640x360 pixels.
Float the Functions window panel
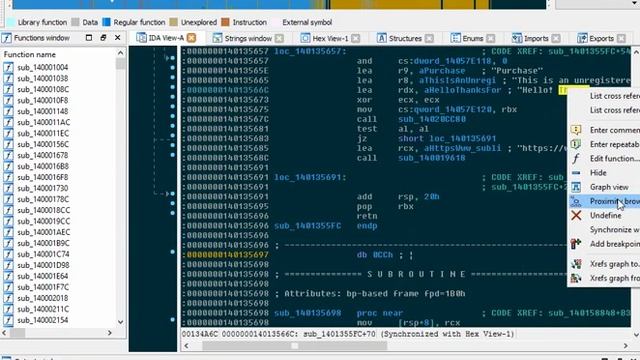(103, 38)
